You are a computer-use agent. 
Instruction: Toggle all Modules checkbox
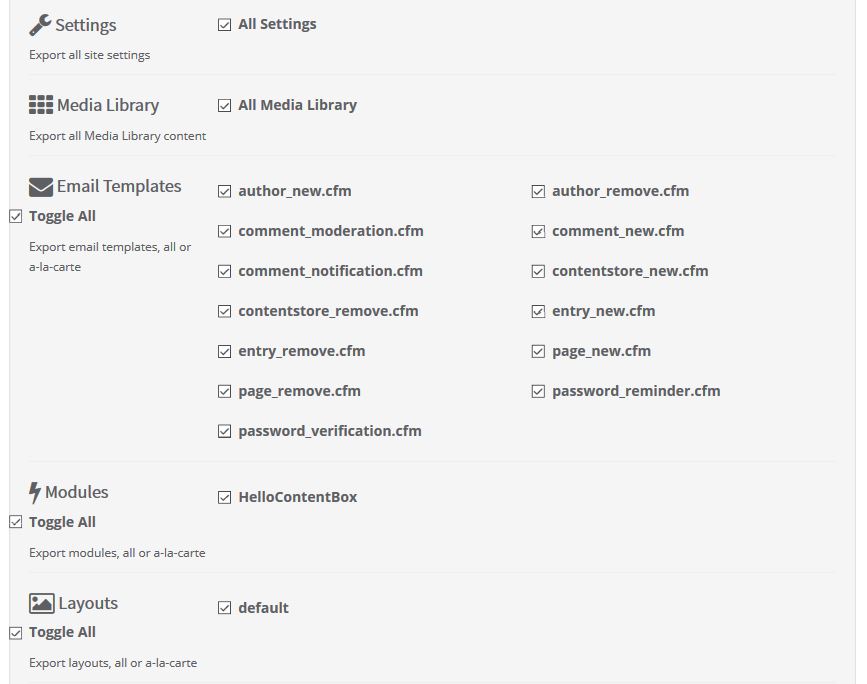[16, 522]
